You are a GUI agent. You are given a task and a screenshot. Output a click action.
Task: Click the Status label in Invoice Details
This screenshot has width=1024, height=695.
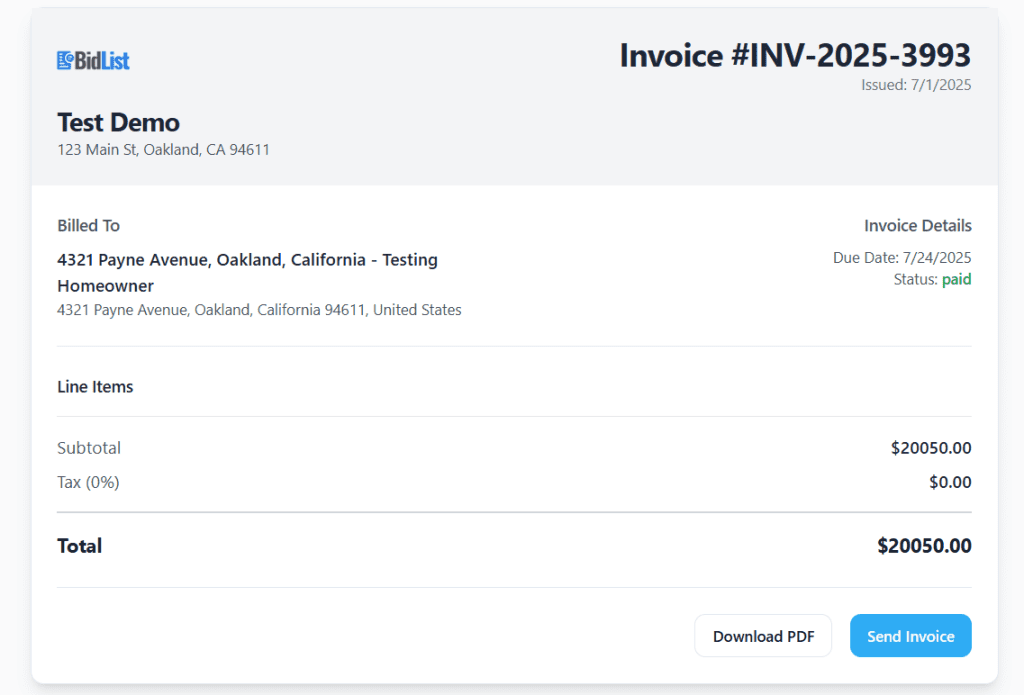(x=912, y=279)
